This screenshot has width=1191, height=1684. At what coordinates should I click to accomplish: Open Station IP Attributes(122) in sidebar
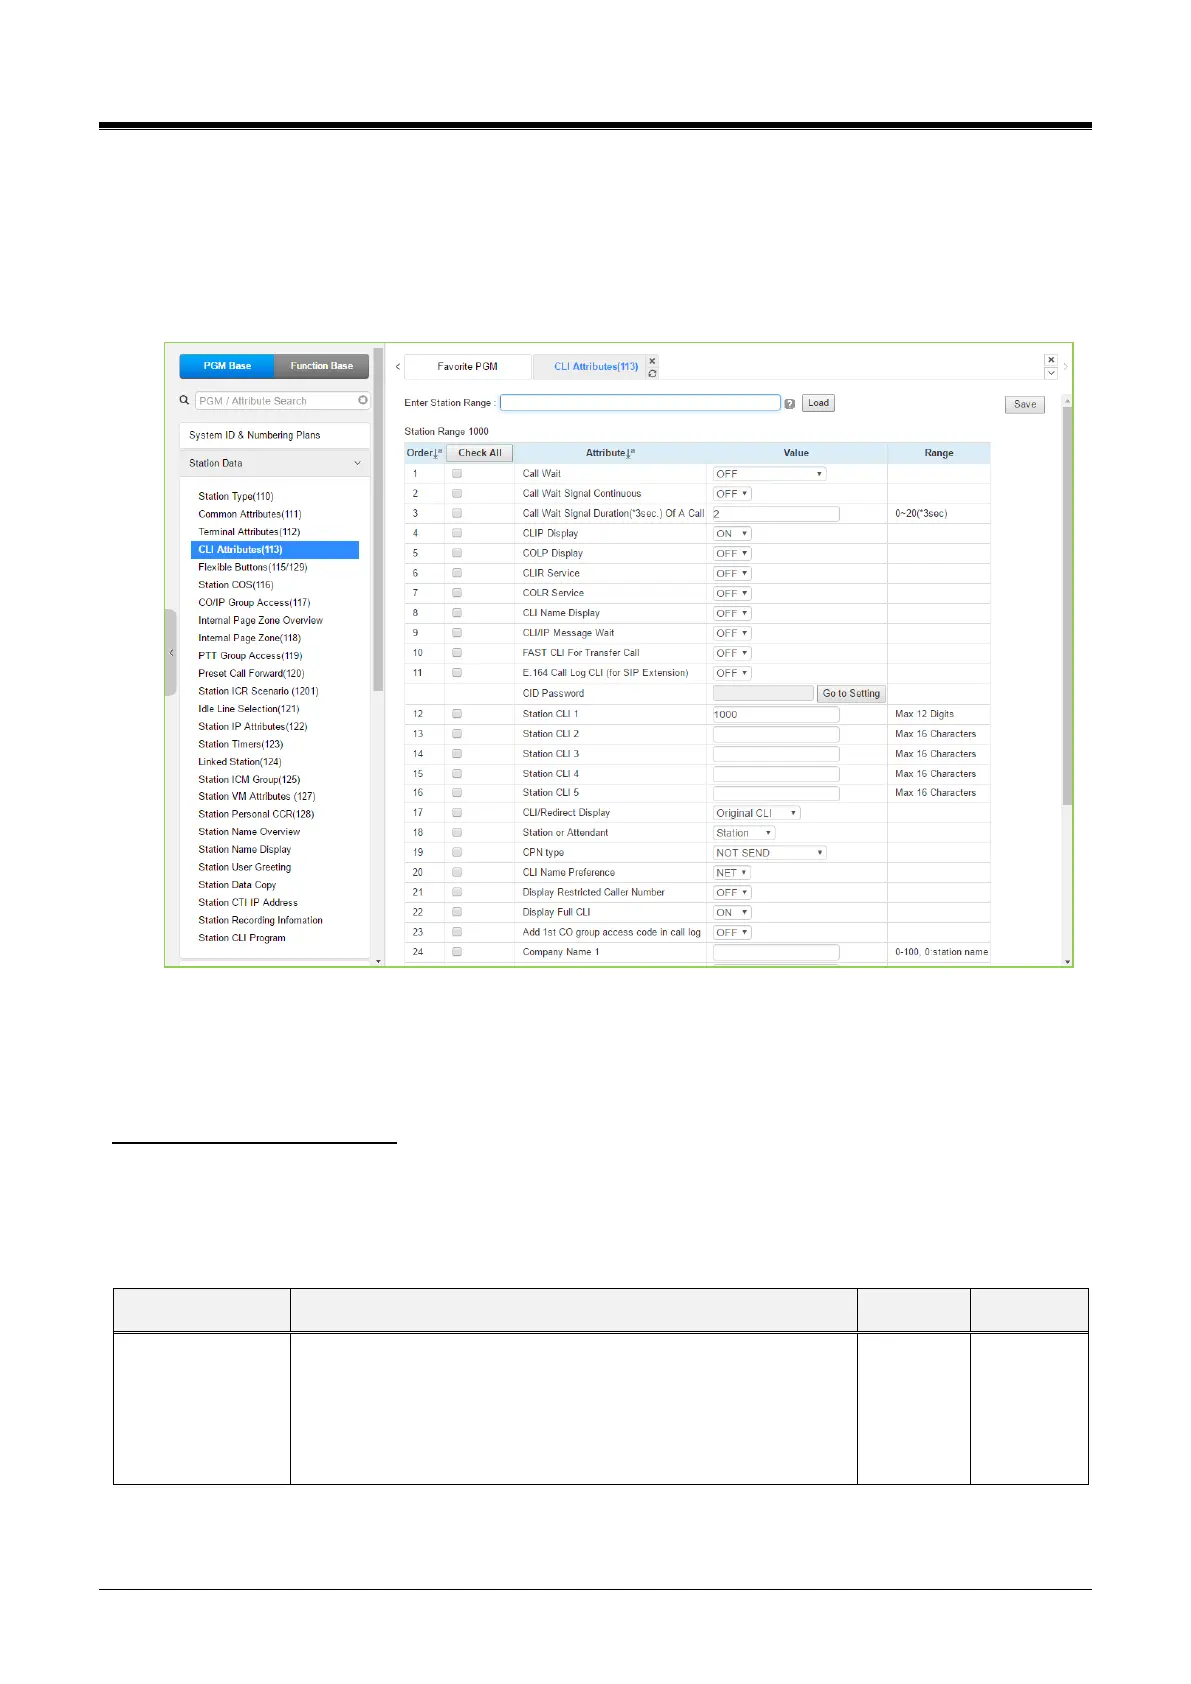(253, 726)
